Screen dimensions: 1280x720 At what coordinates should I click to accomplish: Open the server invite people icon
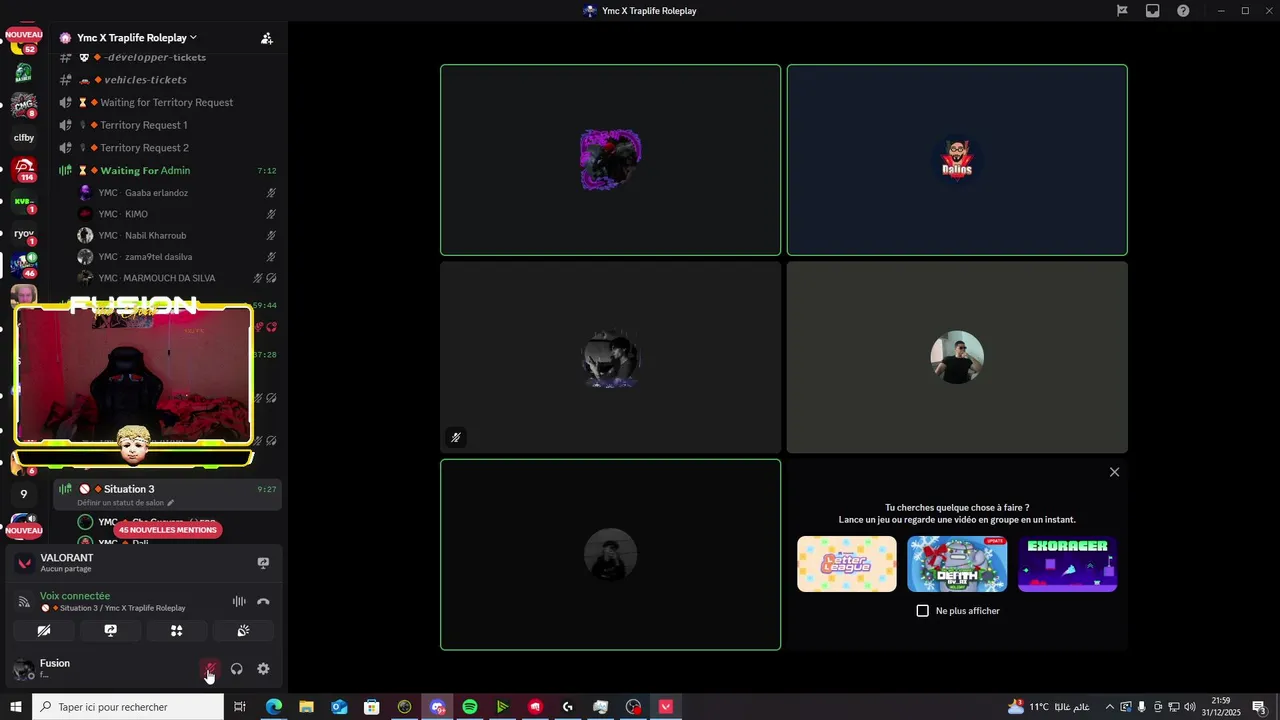[267, 38]
